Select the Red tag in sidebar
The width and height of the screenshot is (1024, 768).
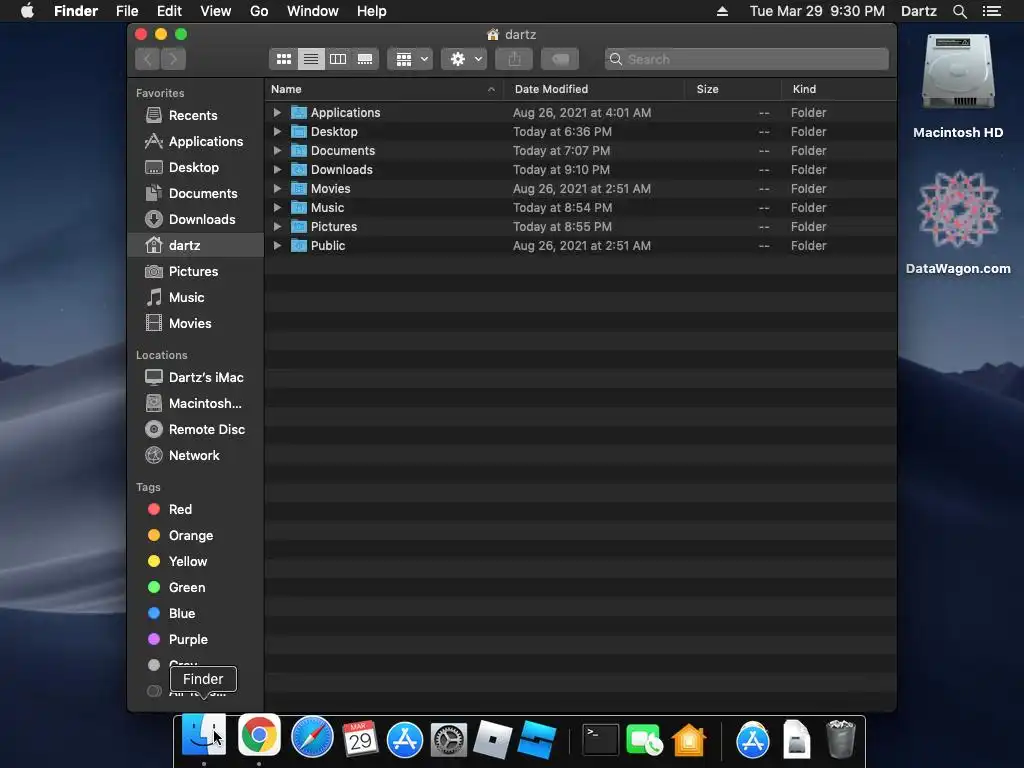(x=195, y=509)
